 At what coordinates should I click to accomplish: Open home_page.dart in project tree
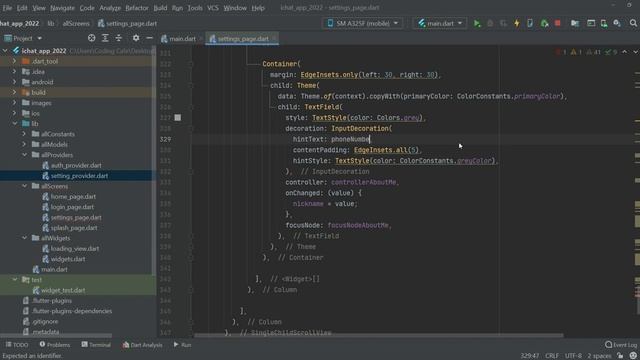point(73,197)
